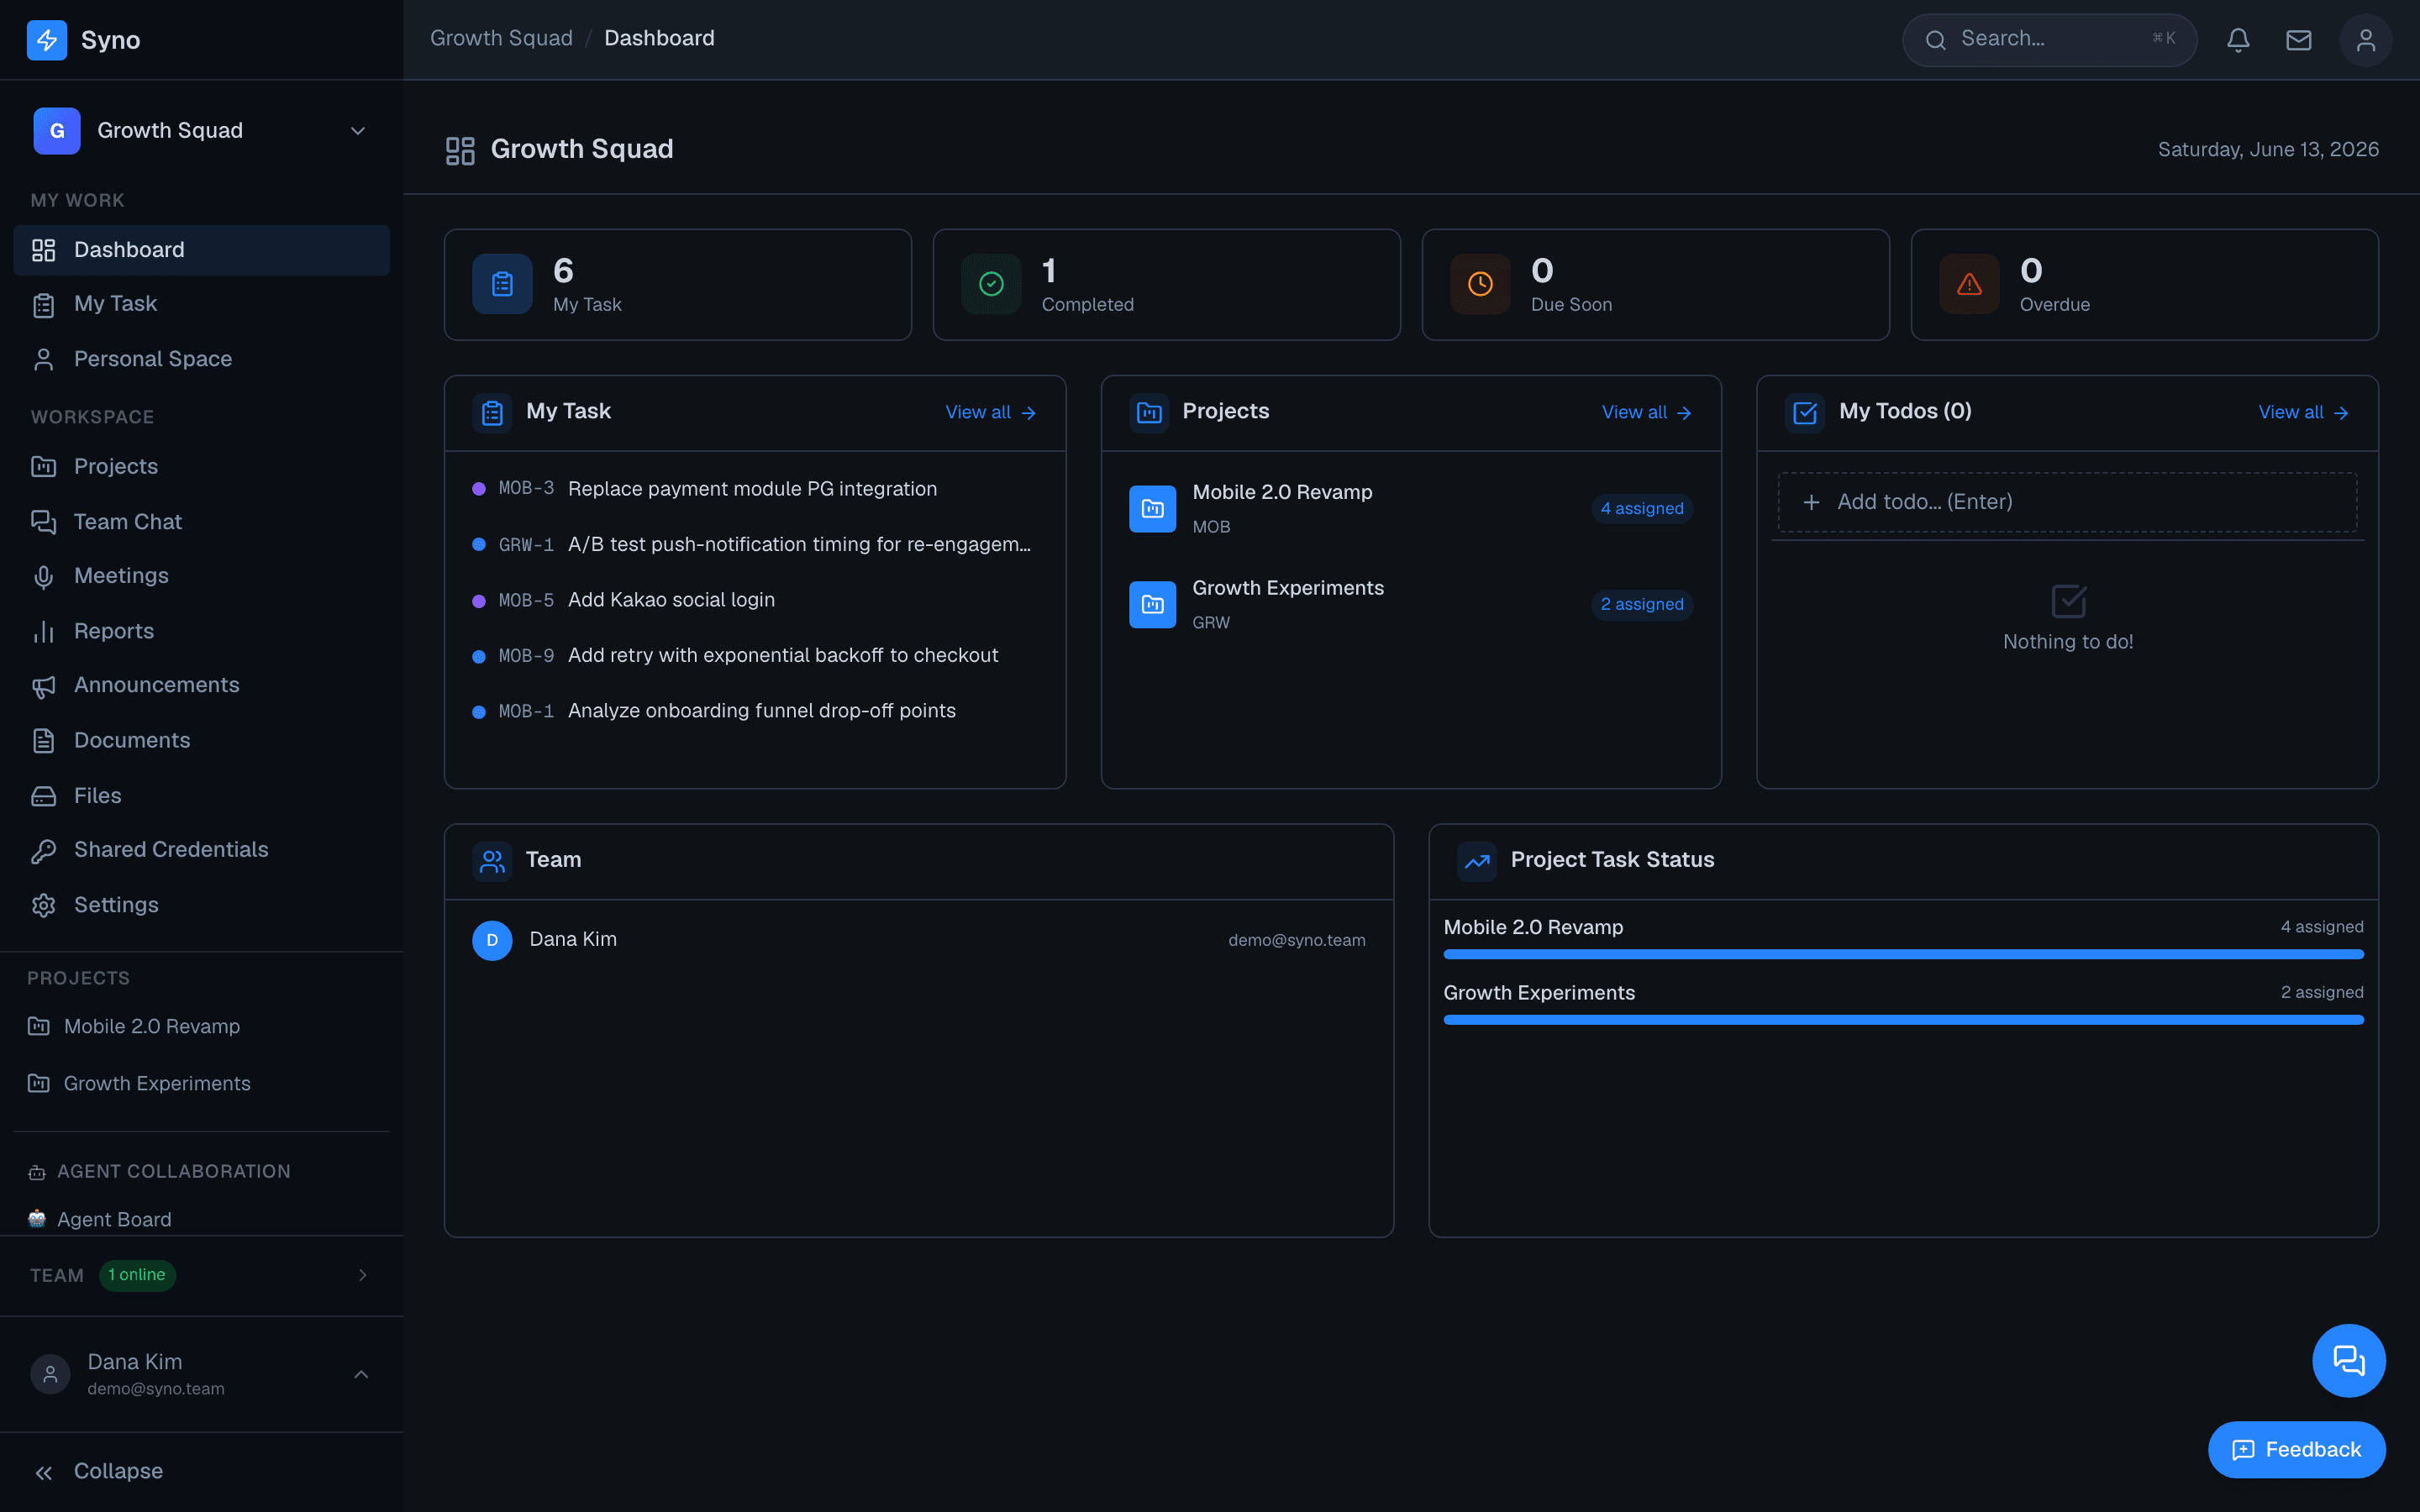
Task: Open Shared Credentials
Action: 201,849
